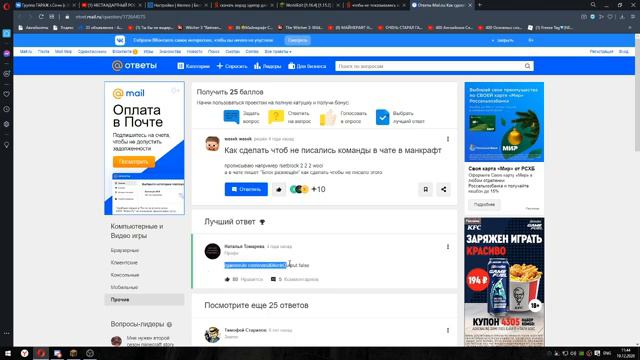Open the heart icon in address bar
Viewport: 640px width, 360px height.
[x=610, y=17]
